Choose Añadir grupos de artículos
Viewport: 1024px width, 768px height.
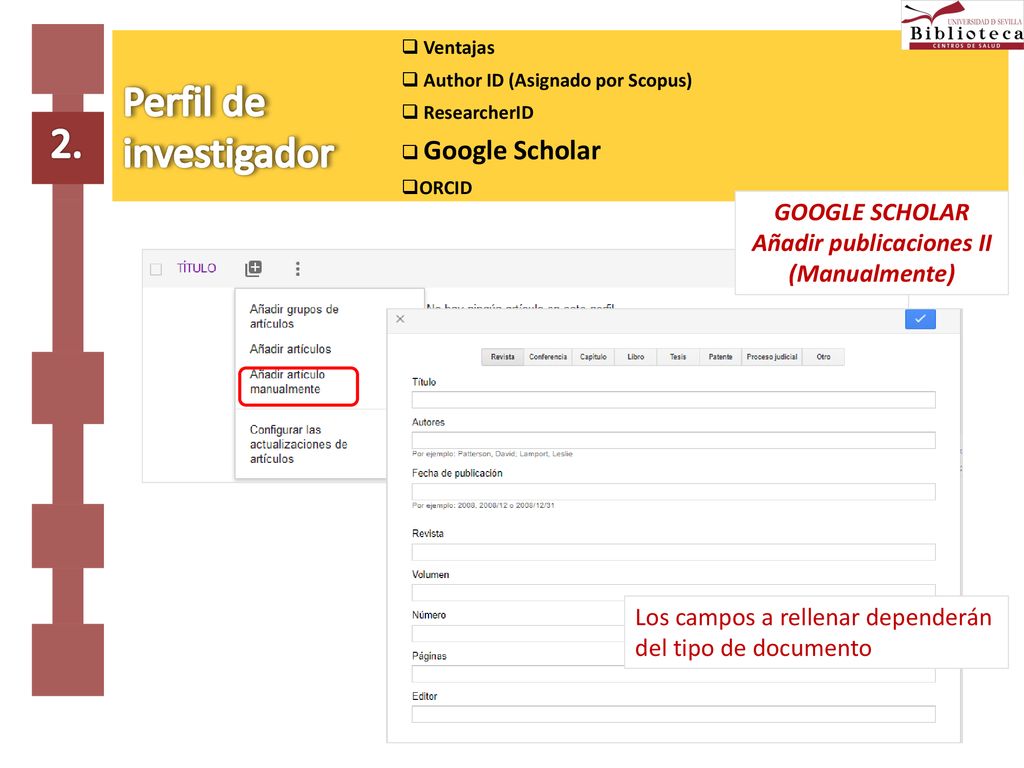294,316
